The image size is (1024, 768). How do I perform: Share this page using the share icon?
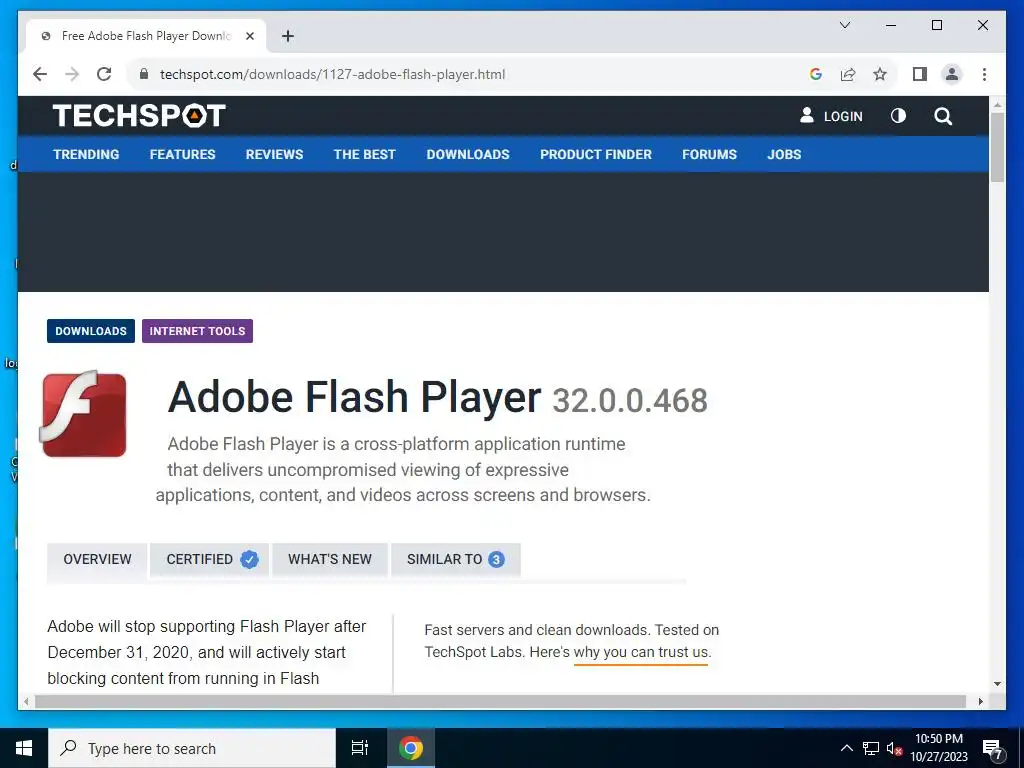coord(848,74)
